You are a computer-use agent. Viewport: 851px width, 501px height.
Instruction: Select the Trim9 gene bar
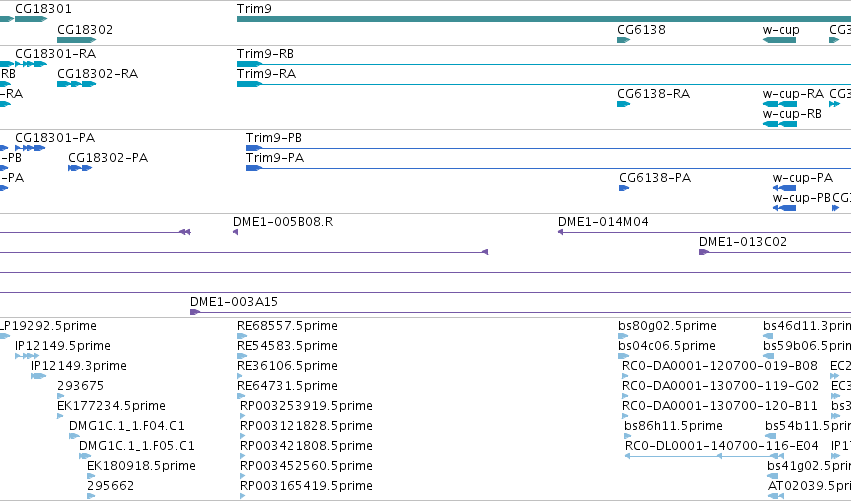[x=544, y=19]
